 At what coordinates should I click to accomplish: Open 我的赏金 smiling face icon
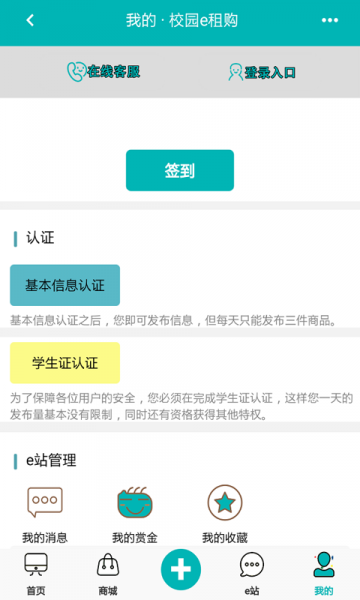pos(135,502)
